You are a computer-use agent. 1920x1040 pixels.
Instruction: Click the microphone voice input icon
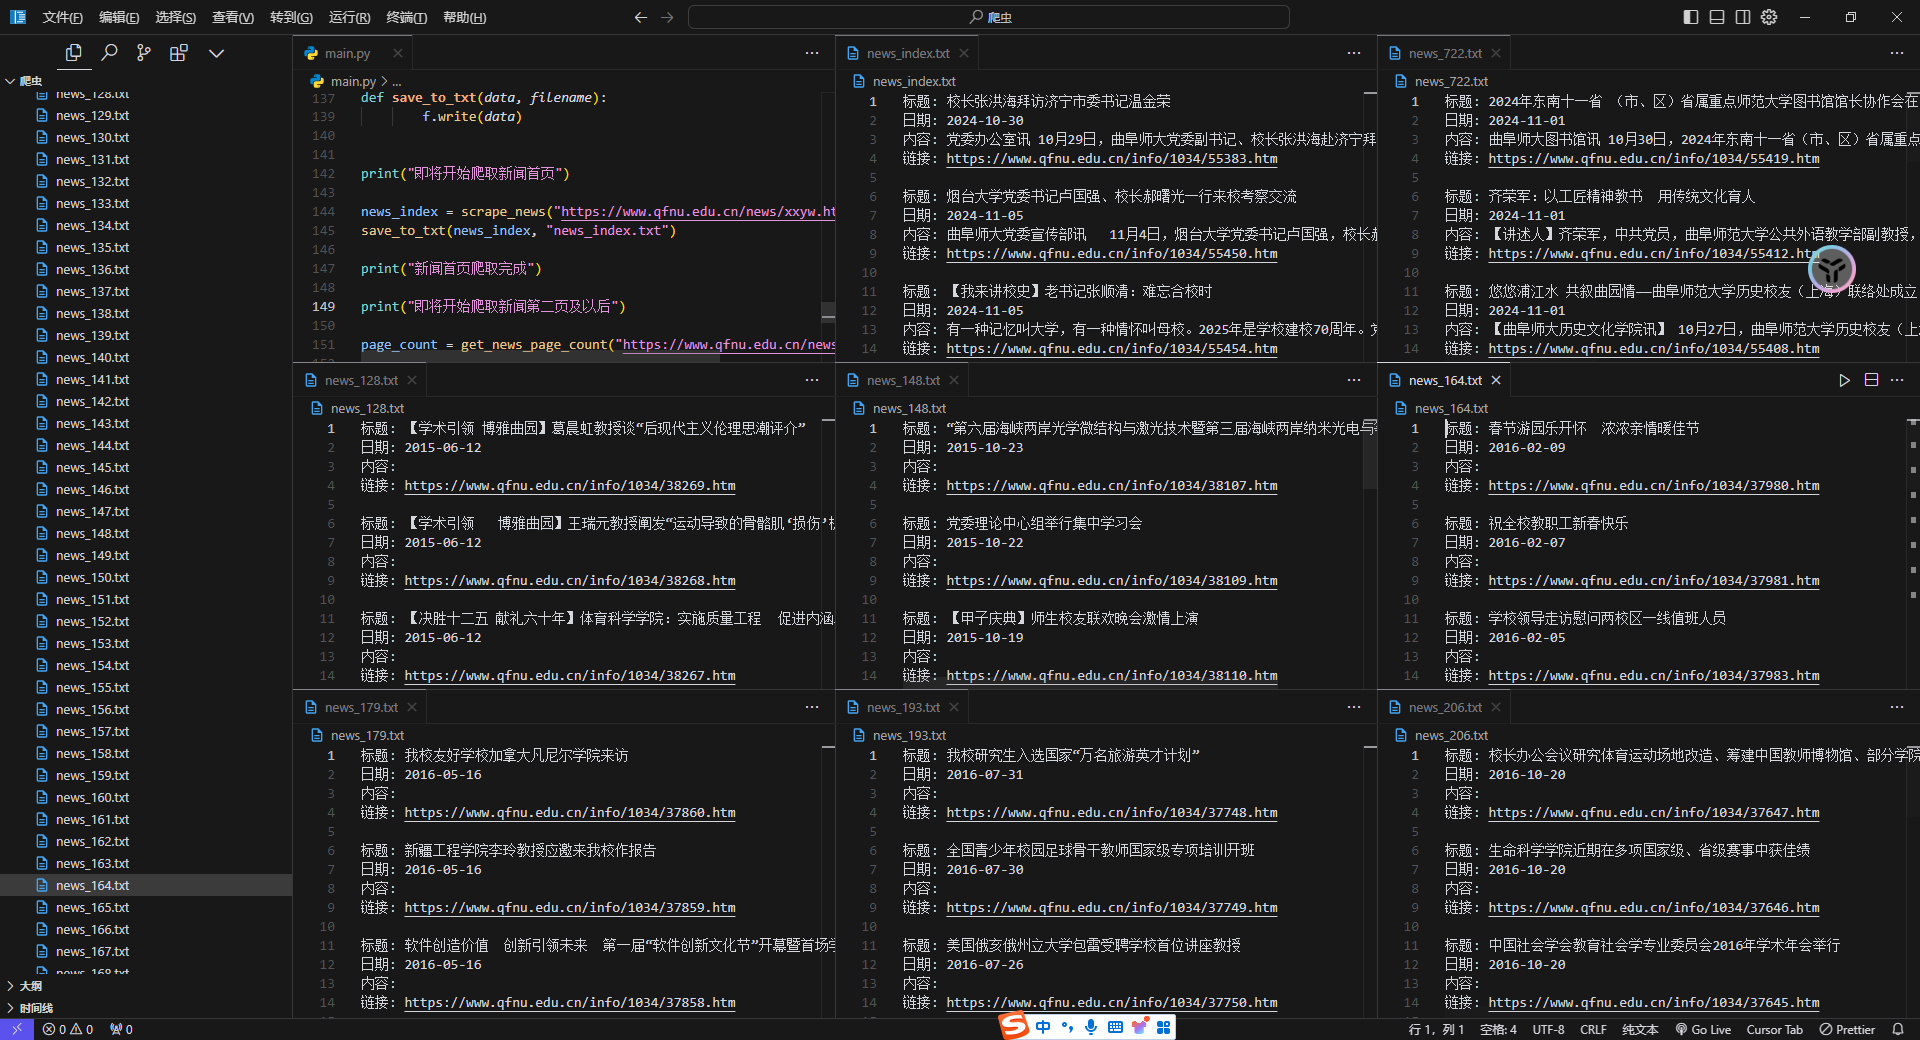pyautogui.click(x=1091, y=1027)
